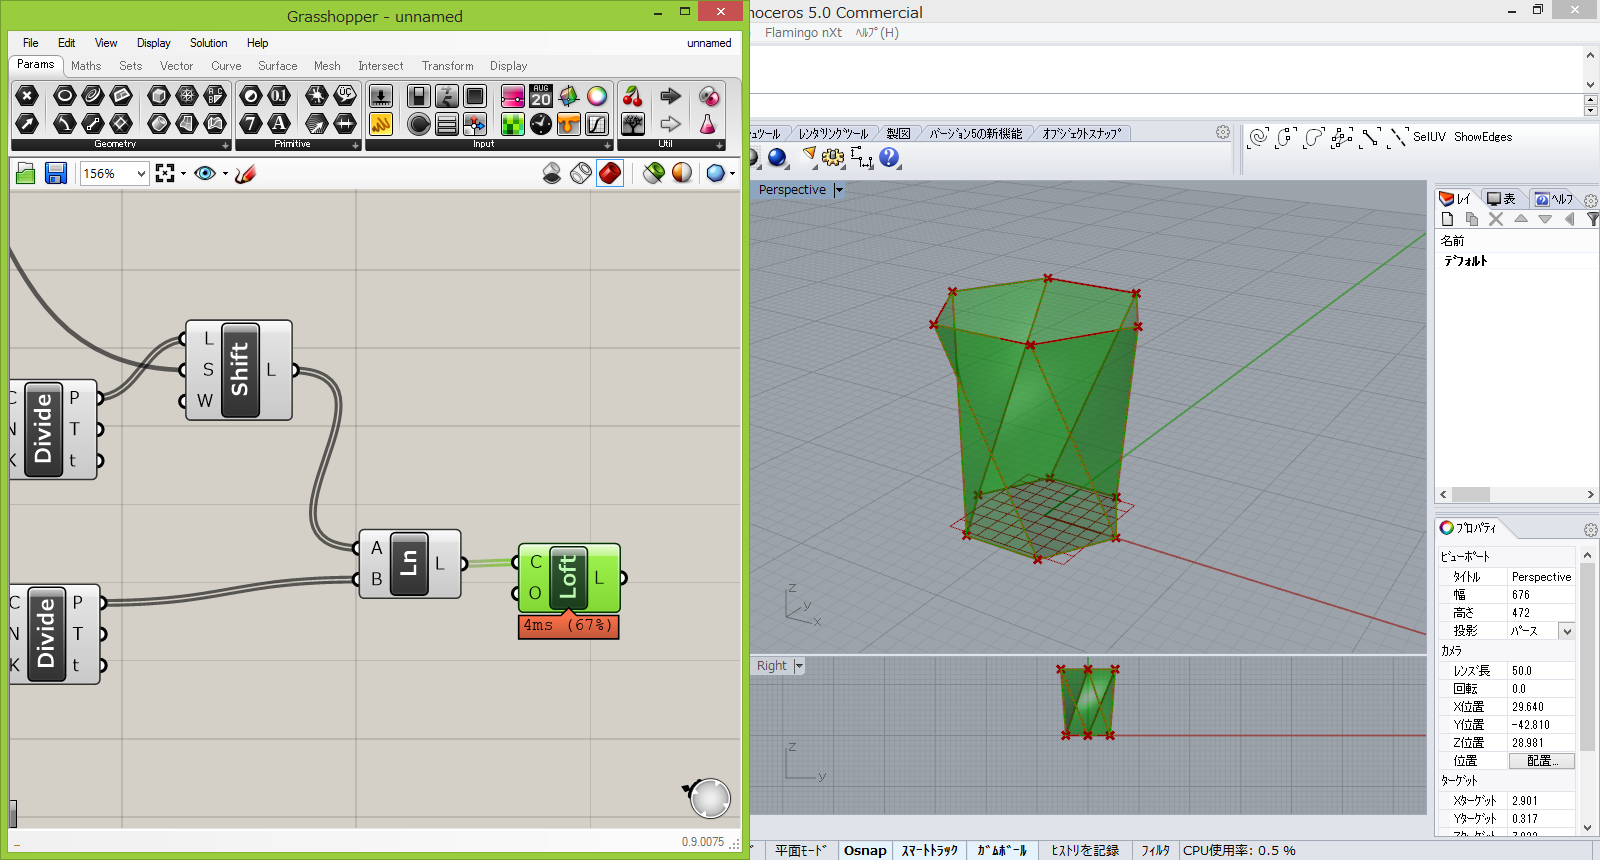The height and width of the screenshot is (860, 1600).
Task: Save the Grasshopper document
Action: (56, 174)
